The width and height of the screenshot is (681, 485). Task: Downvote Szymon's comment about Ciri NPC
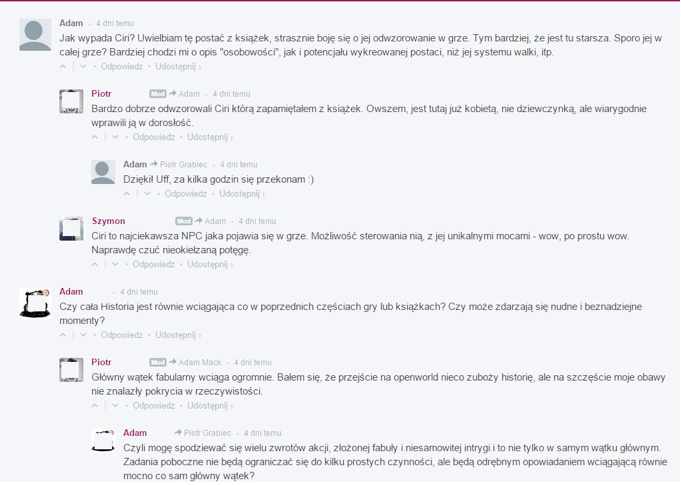click(115, 264)
